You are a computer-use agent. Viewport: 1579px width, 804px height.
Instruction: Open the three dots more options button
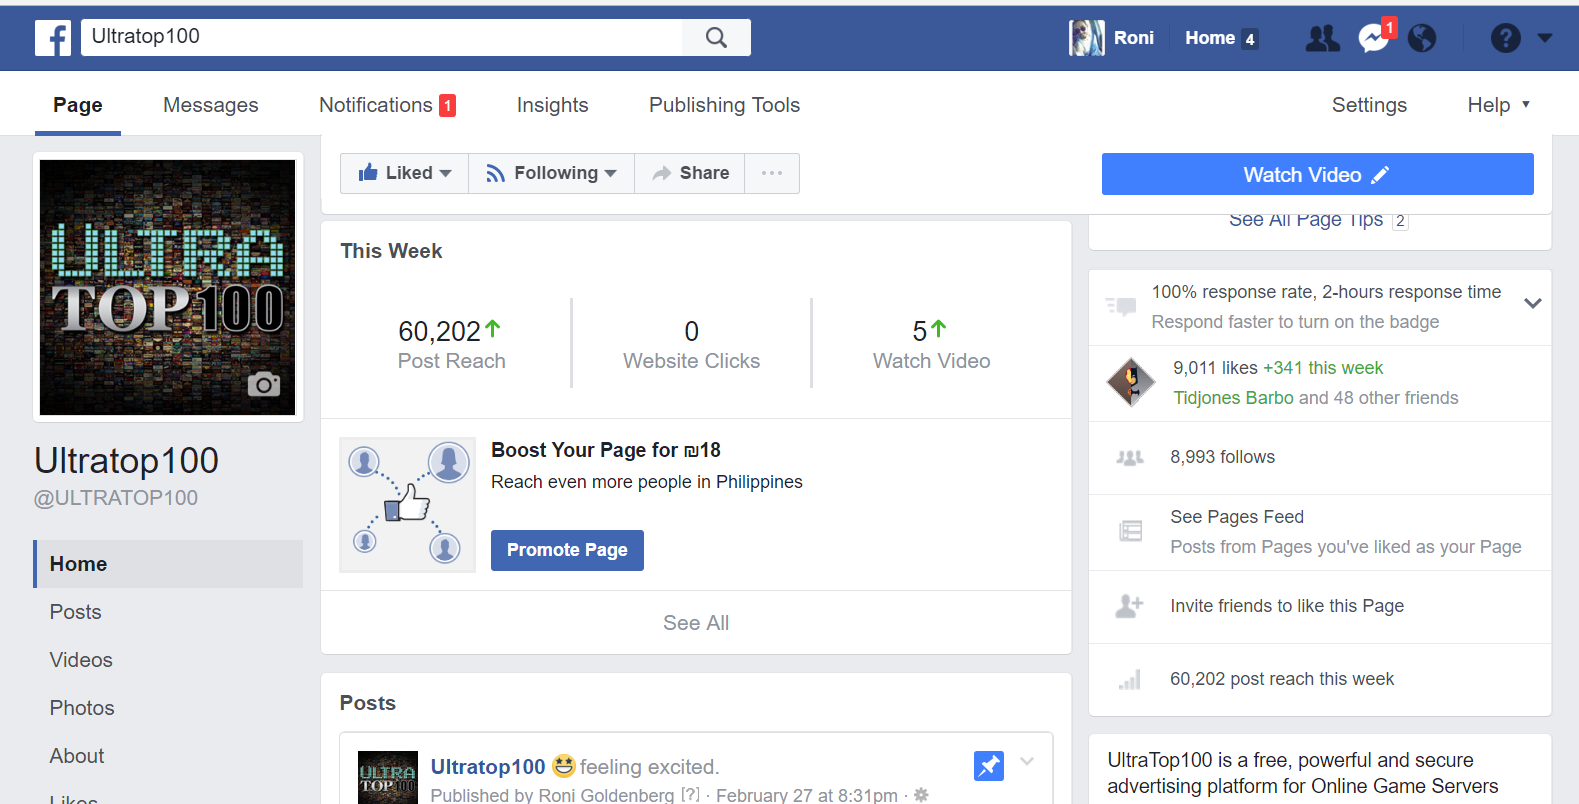point(772,173)
